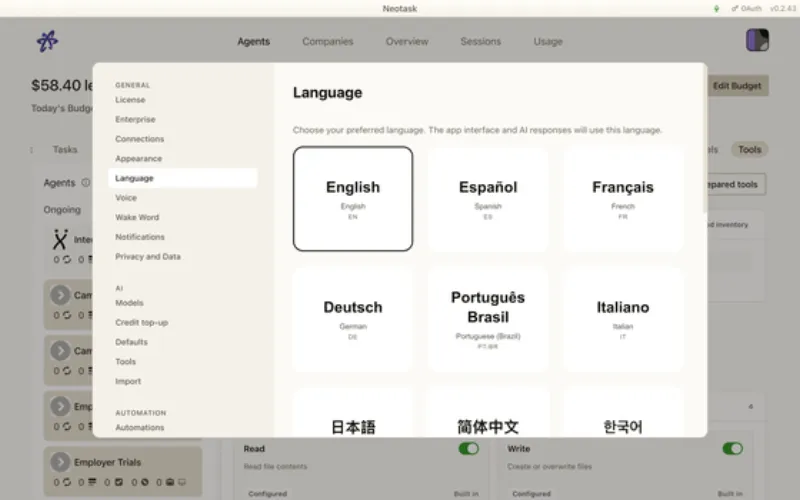Screen dimensions: 800x500
Task: Select Language in settings sidebar
Action: click(x=183, y=178)
